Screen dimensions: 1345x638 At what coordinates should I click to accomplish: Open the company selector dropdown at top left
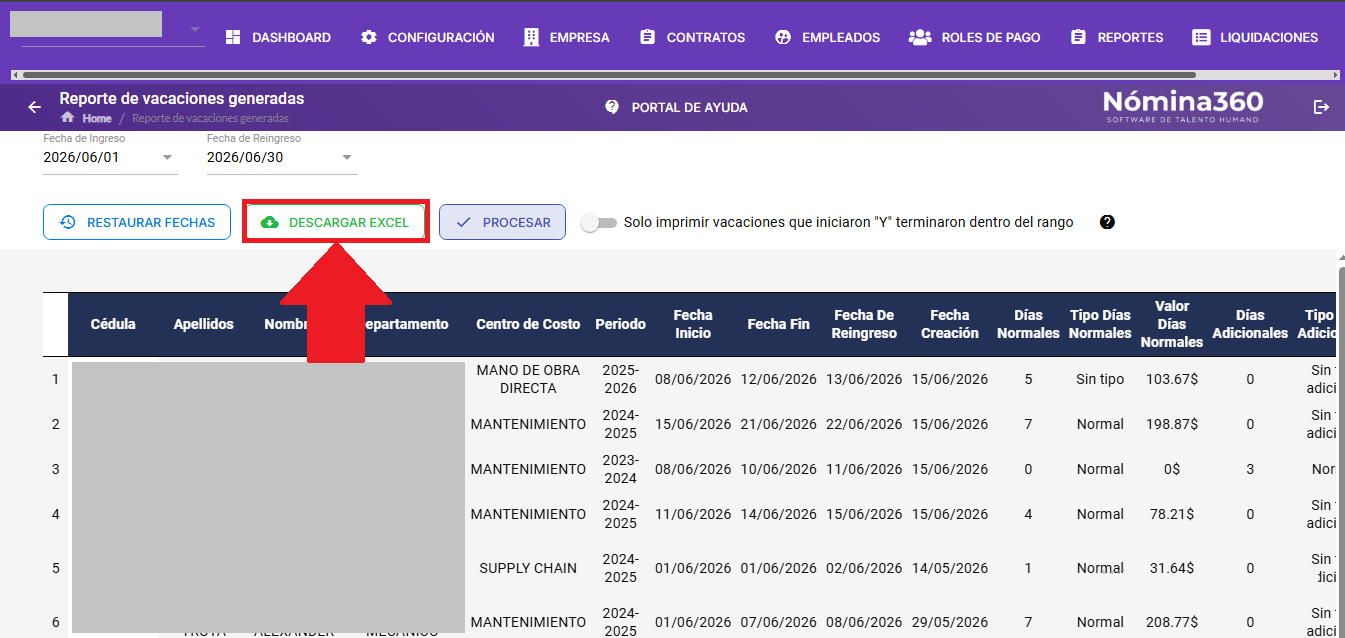tap(195, 29)
